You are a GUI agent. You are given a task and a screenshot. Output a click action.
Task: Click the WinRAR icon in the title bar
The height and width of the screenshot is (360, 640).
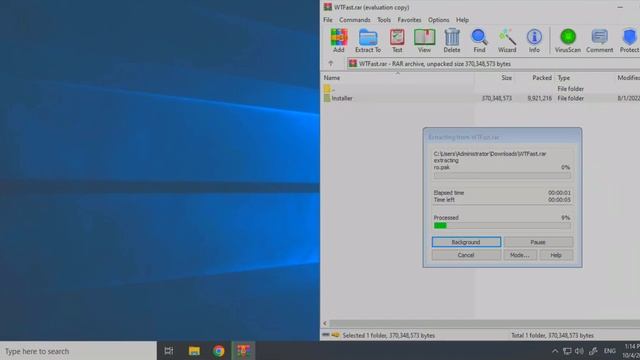[x=327, y=7]
